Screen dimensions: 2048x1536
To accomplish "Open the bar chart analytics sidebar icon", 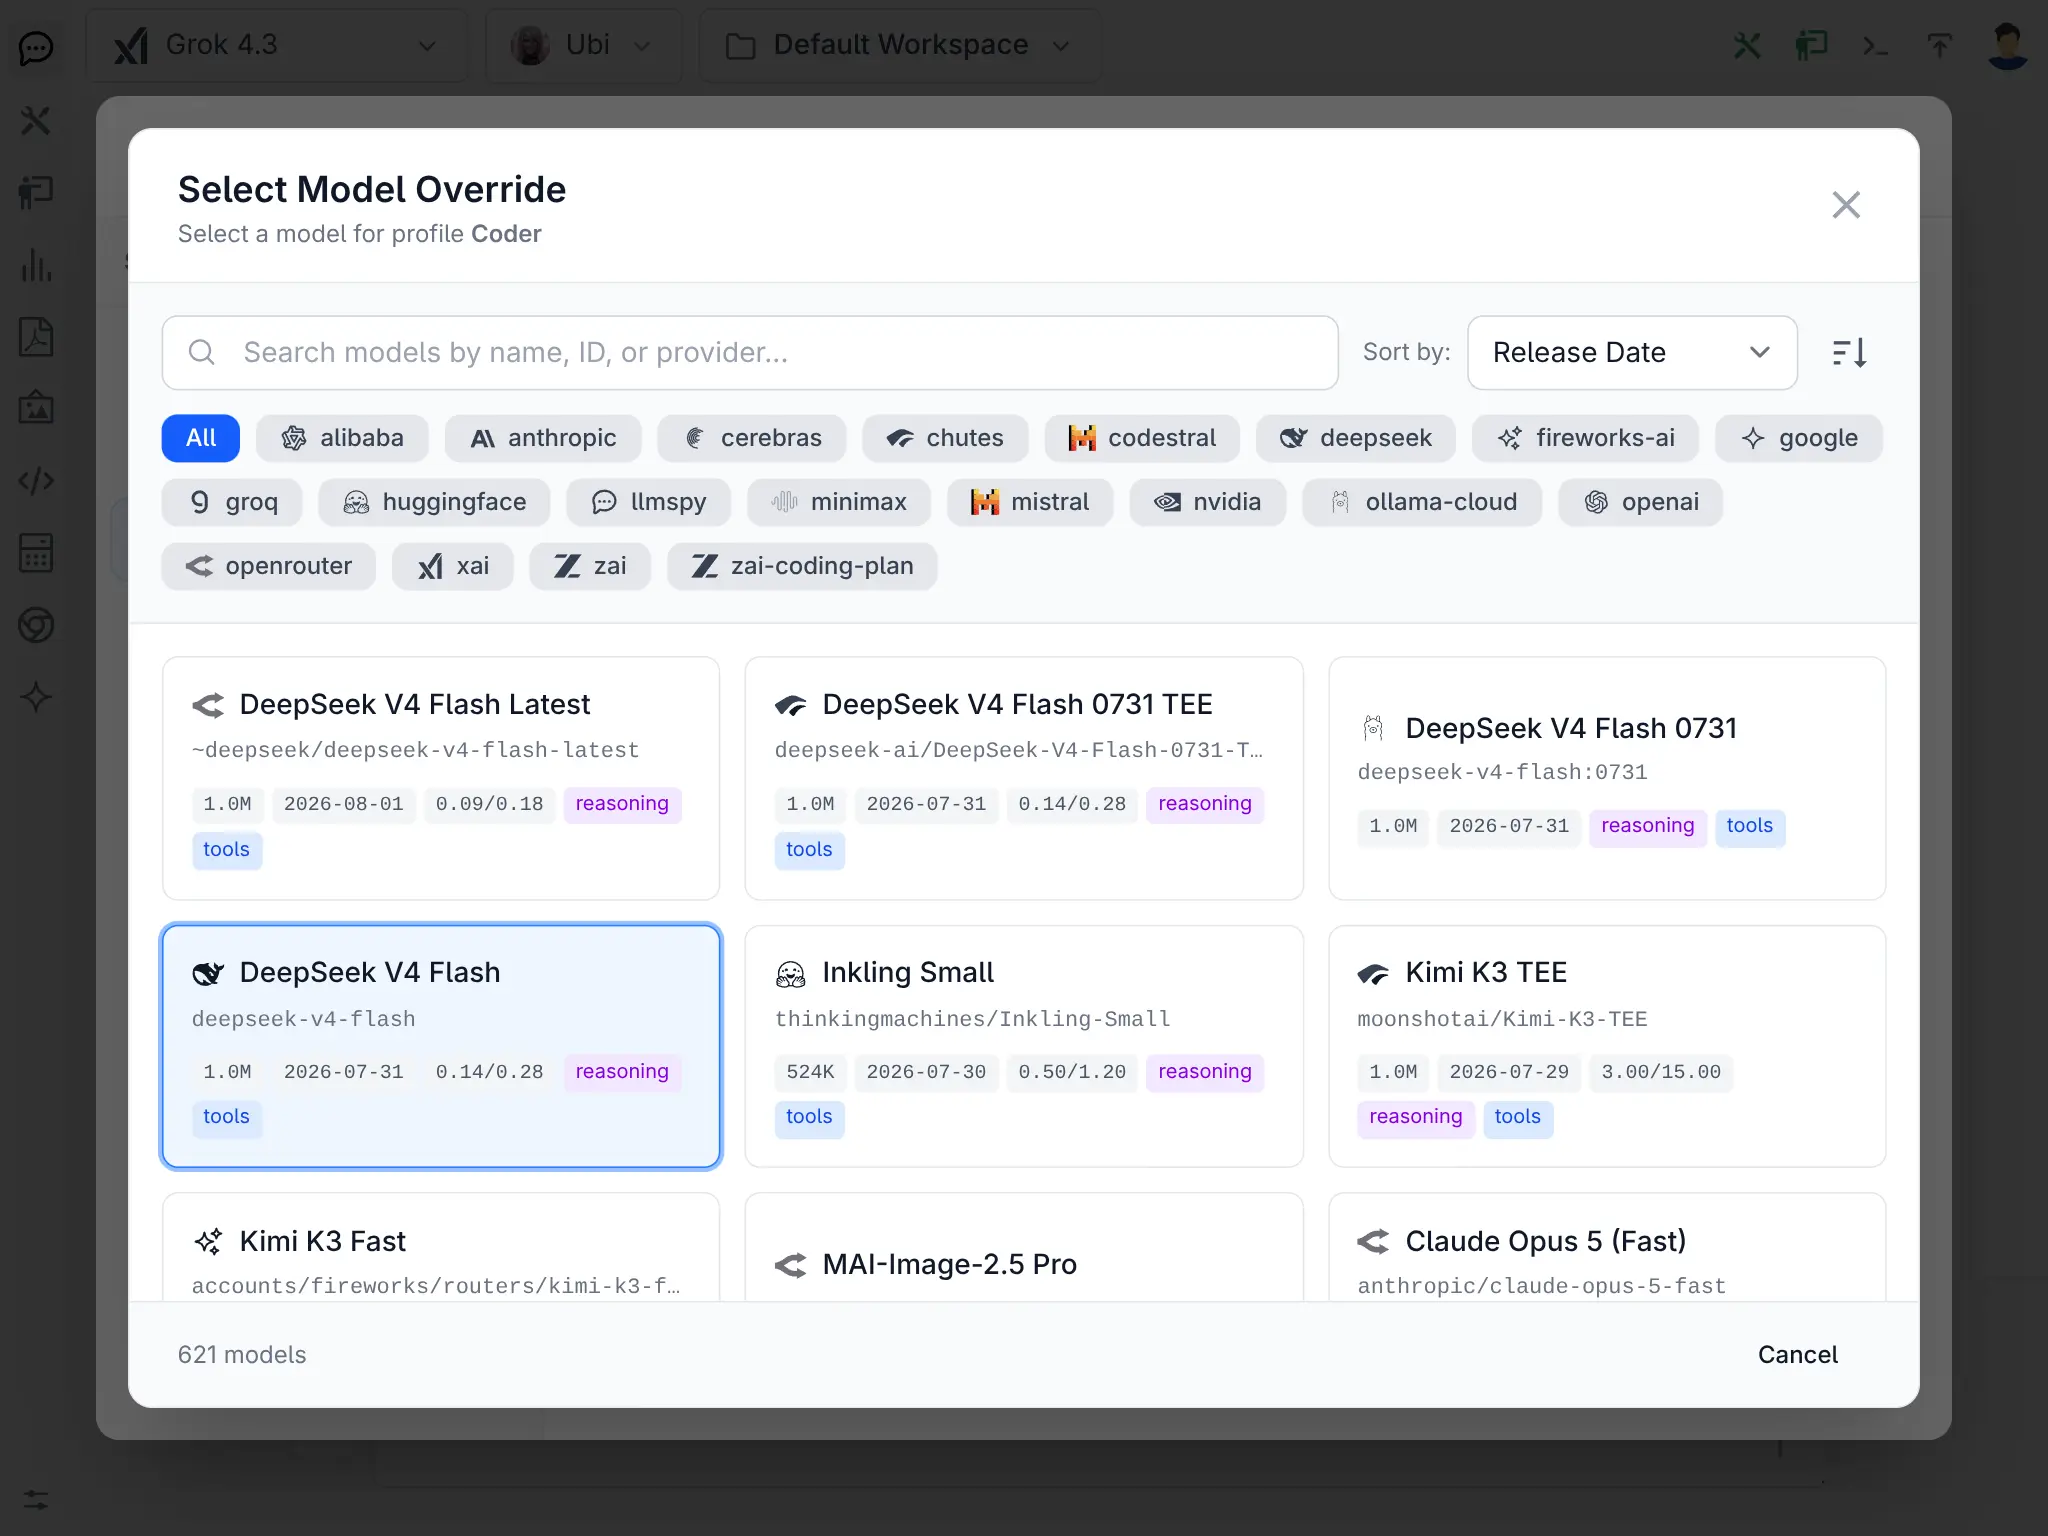I will click(x=36, y=265).
